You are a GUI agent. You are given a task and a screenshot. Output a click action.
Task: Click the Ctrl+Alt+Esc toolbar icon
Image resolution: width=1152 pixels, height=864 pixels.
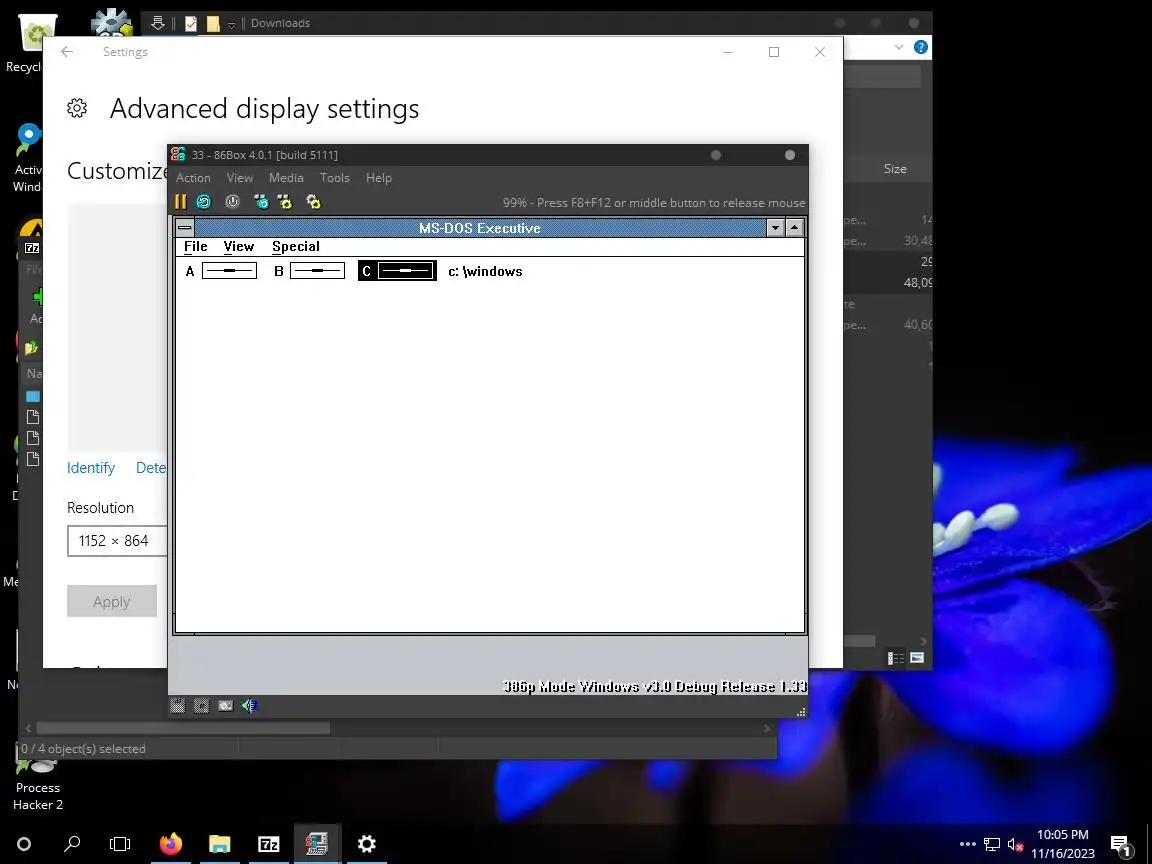[285, 201]
